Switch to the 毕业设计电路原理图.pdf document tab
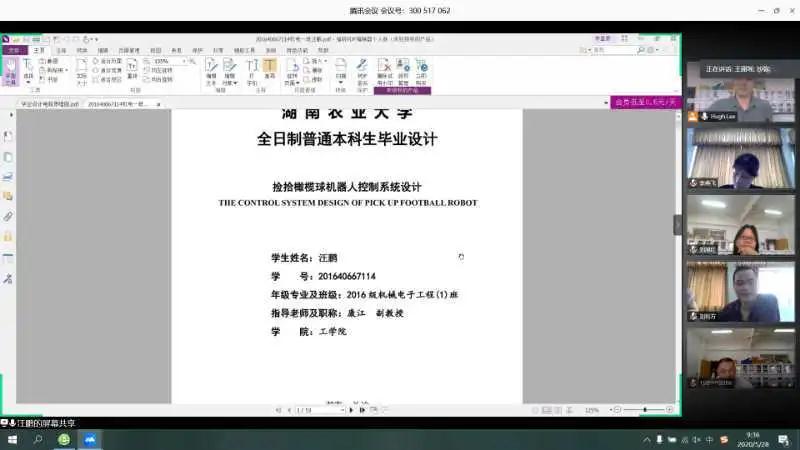The image size is (800, 450). 49,104
